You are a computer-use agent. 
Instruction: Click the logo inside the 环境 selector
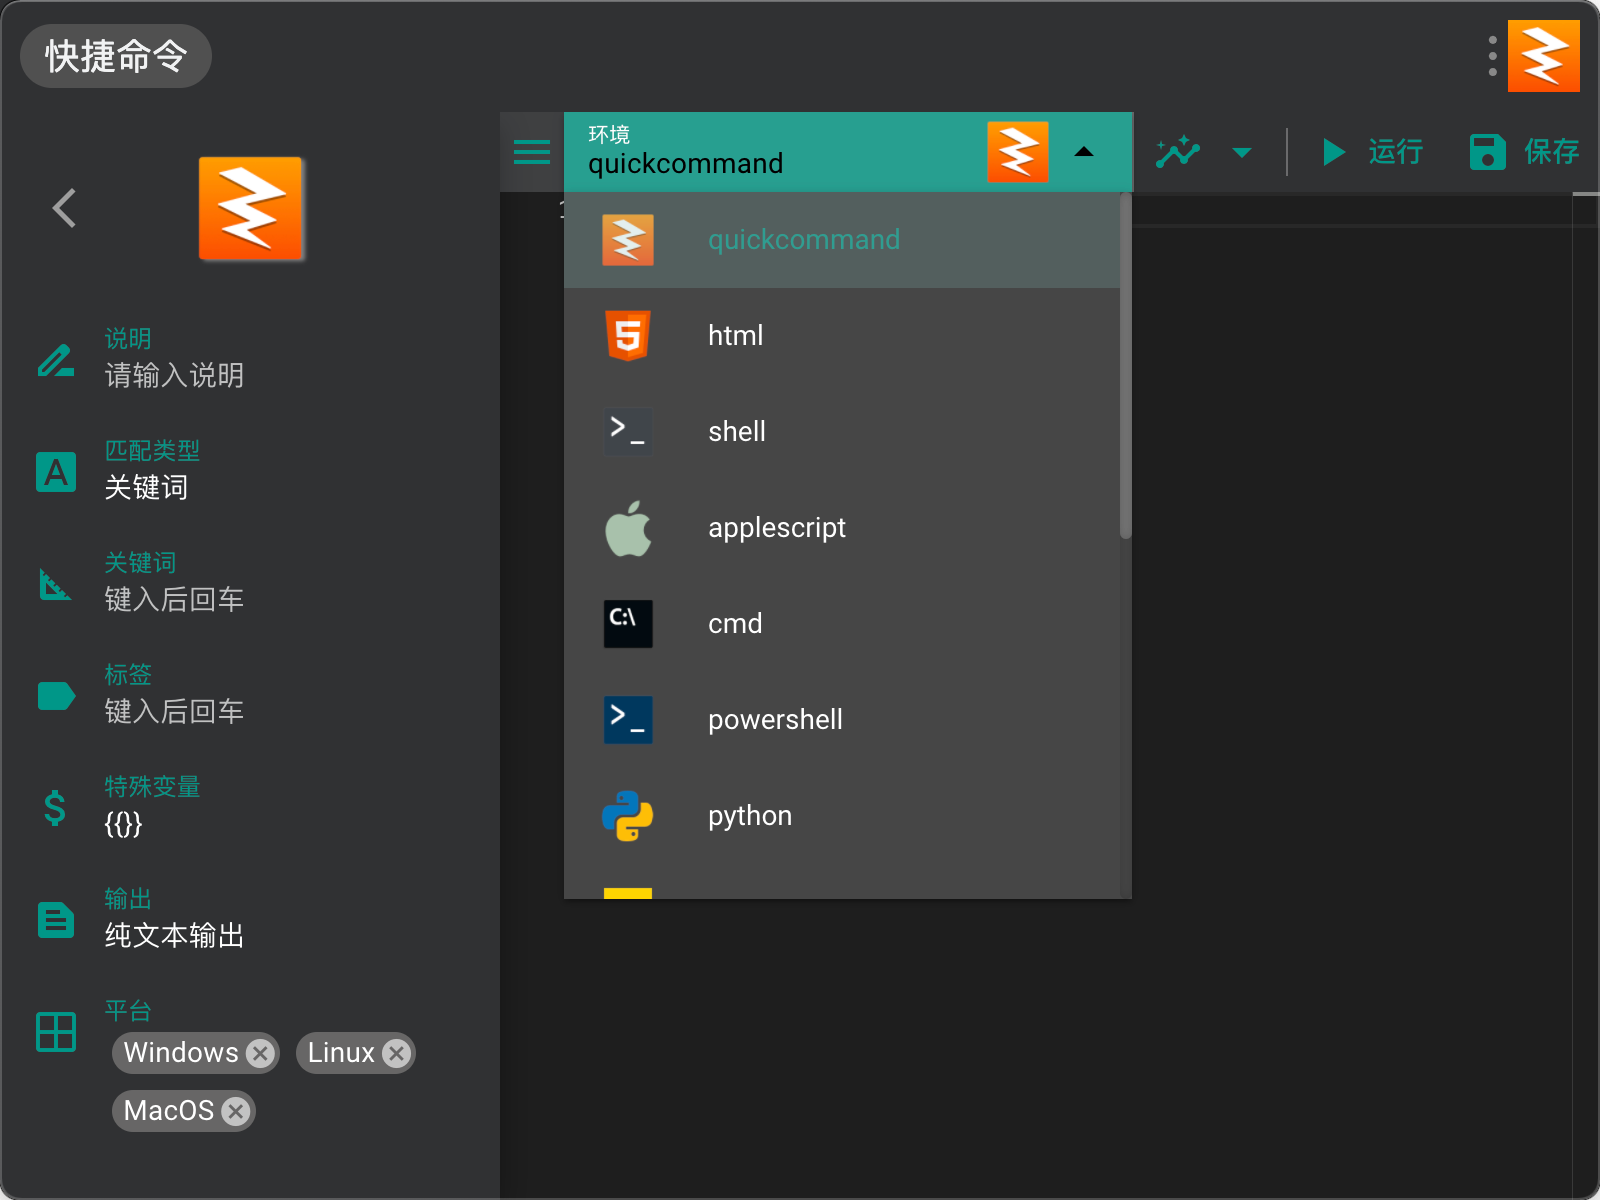point(1018,152)
